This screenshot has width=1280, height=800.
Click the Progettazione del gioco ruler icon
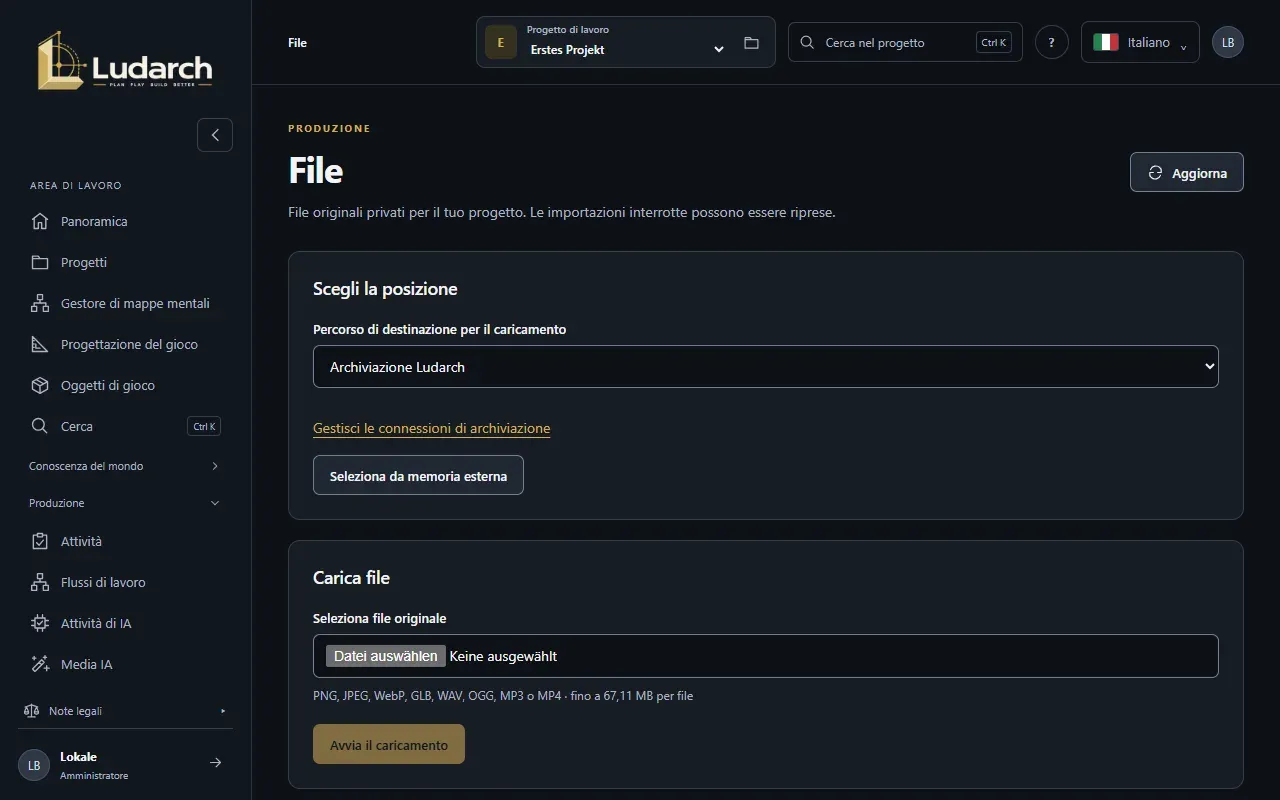40,344
